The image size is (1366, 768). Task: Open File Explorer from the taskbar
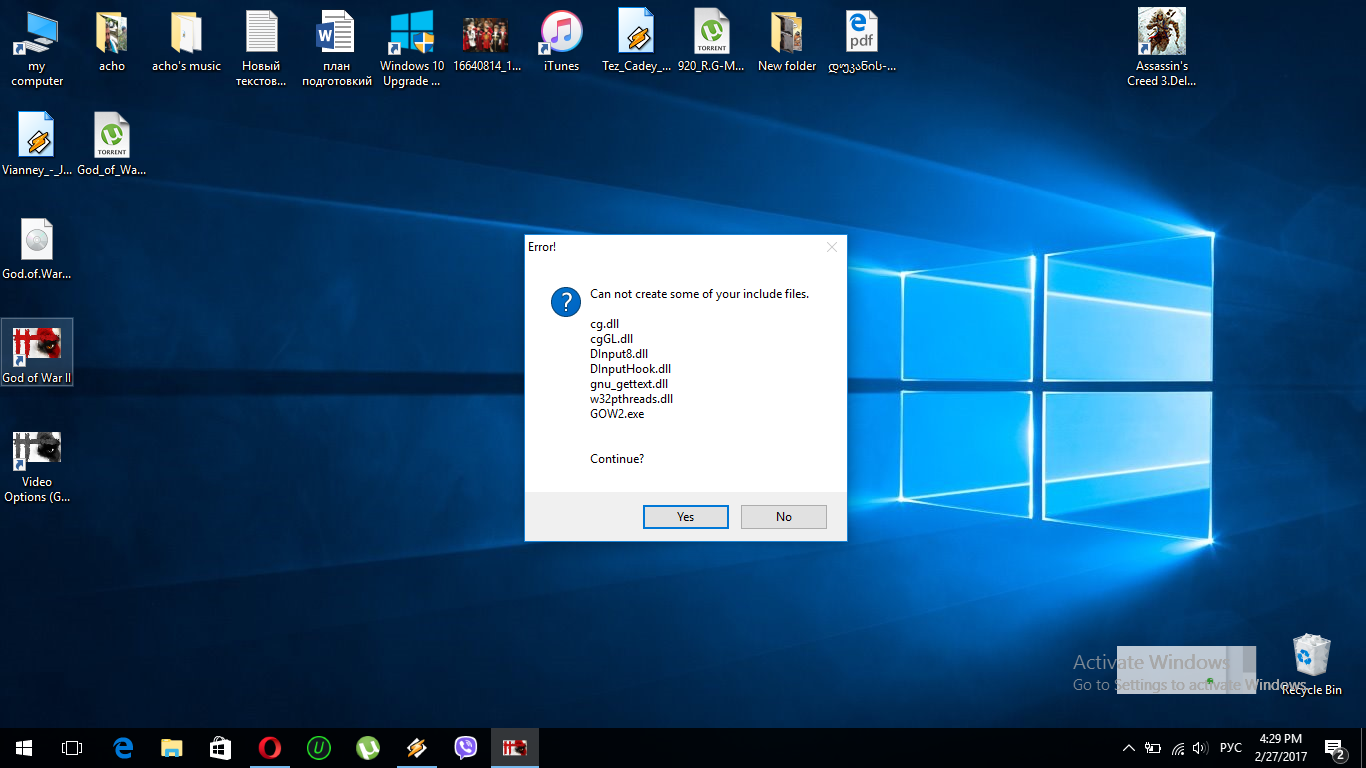click(x=172, y=748)
